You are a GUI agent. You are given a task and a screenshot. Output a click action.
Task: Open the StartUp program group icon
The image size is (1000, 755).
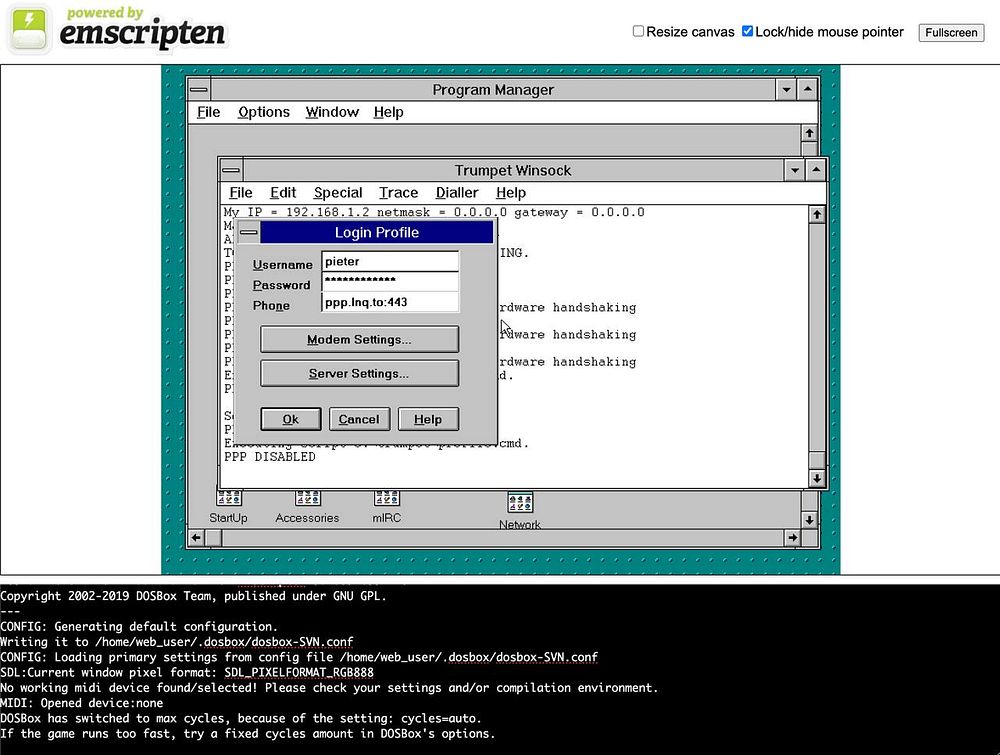coord(228,498)
